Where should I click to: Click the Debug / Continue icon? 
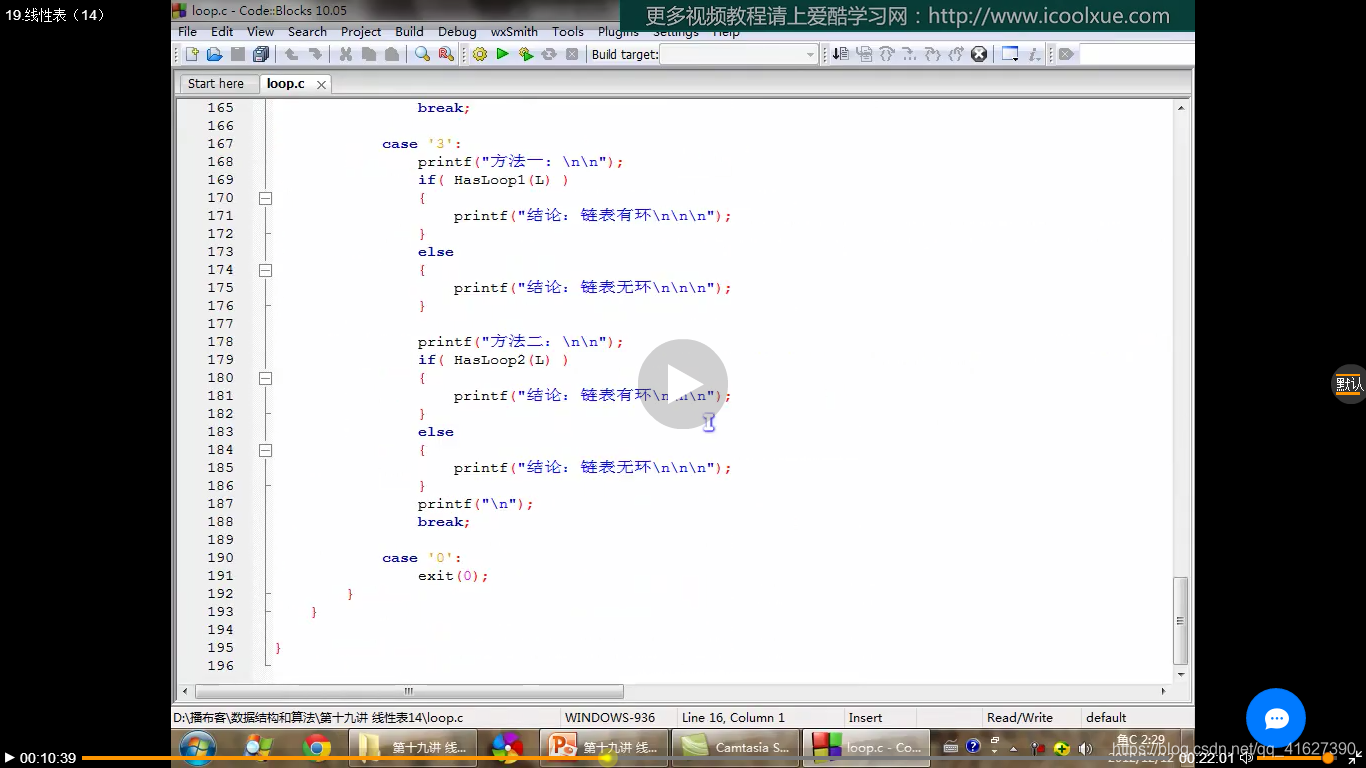coord(840,54)
